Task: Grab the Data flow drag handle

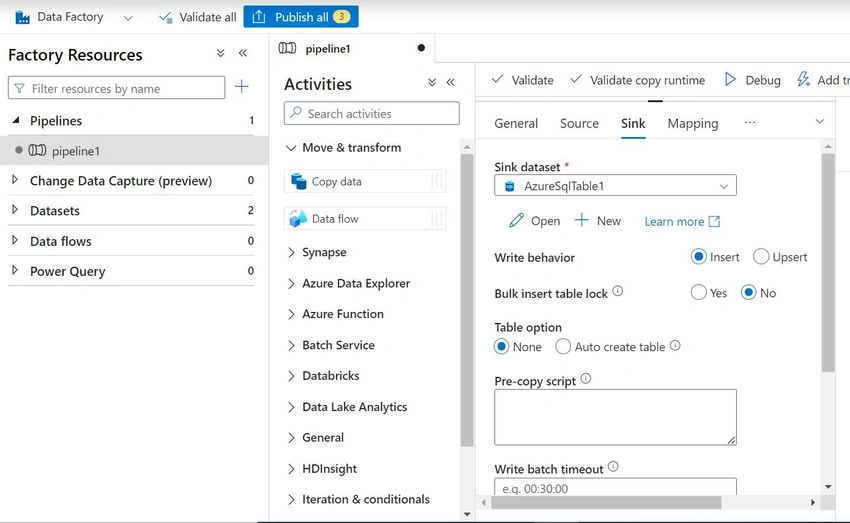Action: 437,219
